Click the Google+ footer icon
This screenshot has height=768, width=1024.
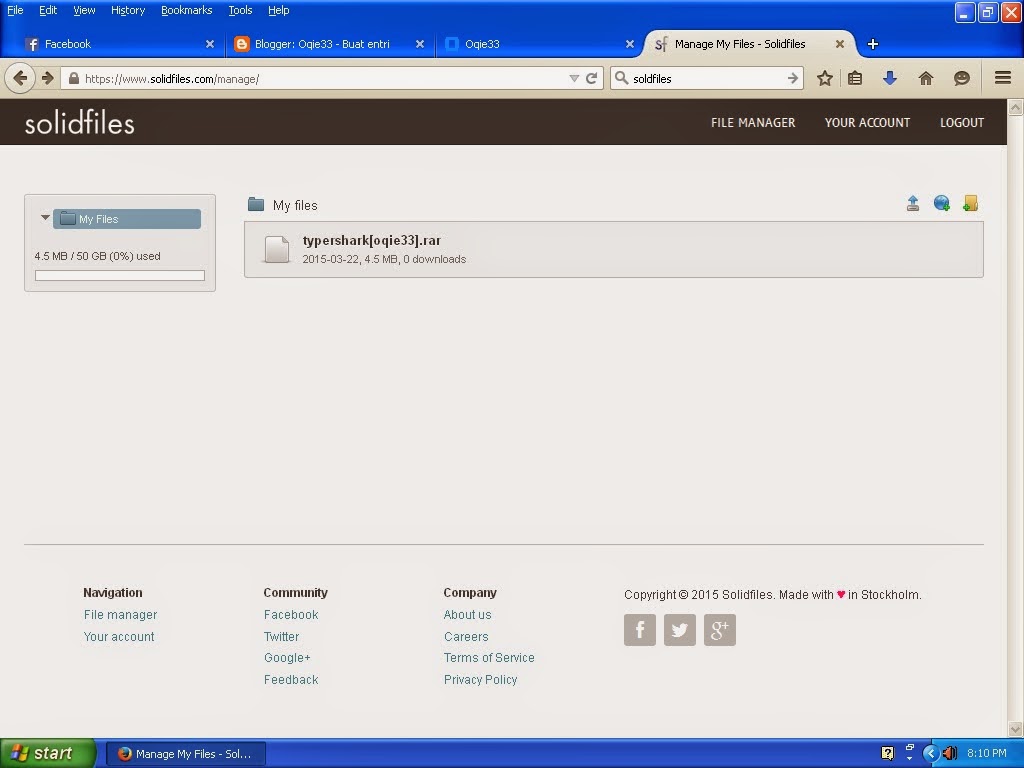click(x=720, y=630)
